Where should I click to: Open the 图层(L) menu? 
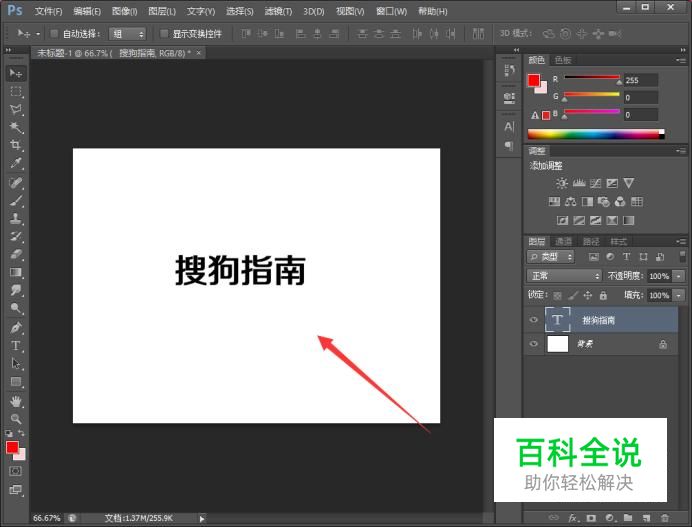point(161,11)
